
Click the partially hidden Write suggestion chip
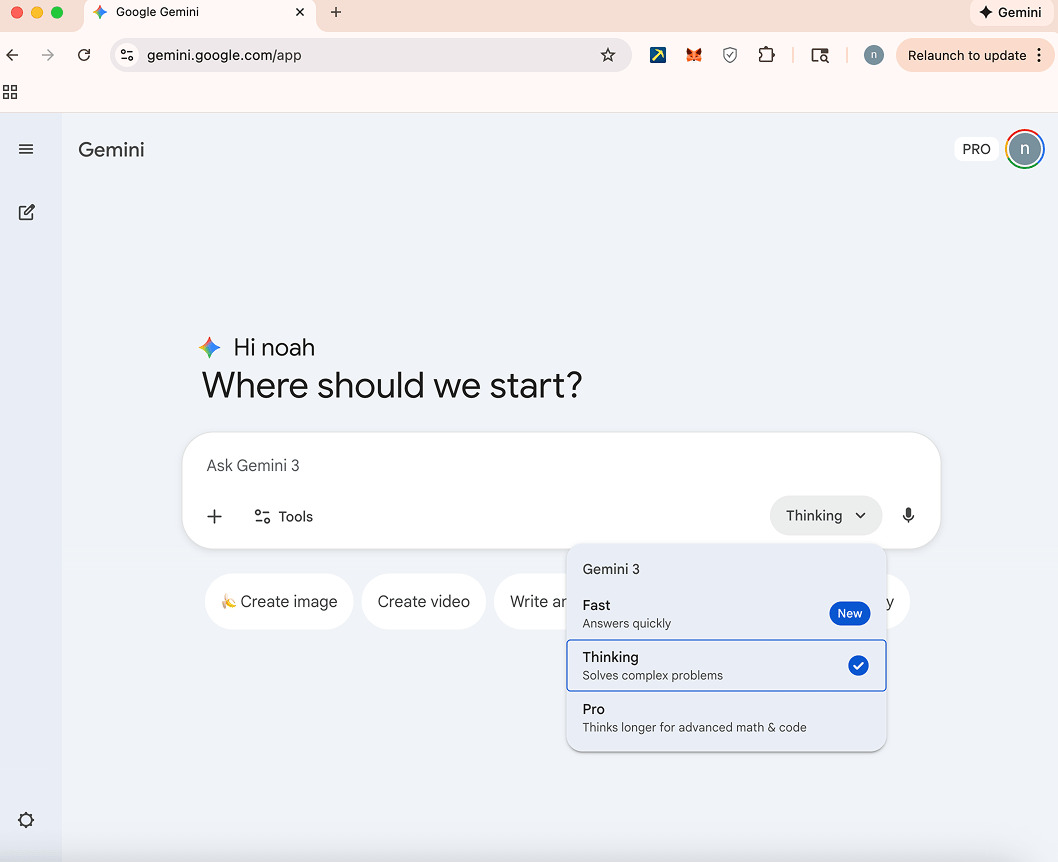pos(530,602)
